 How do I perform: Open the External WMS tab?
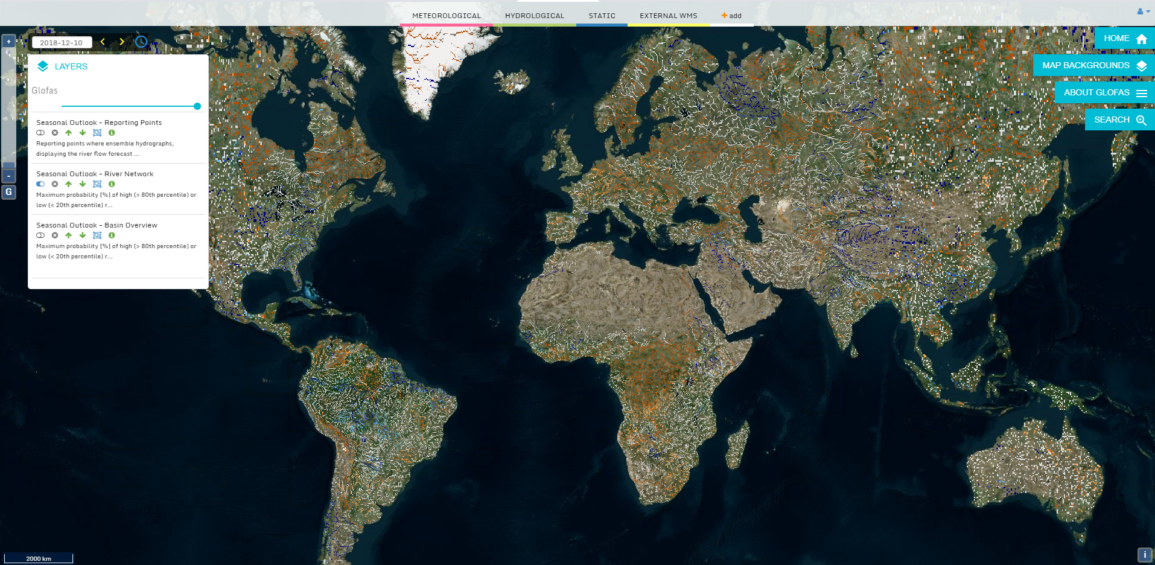pos(668,16)
